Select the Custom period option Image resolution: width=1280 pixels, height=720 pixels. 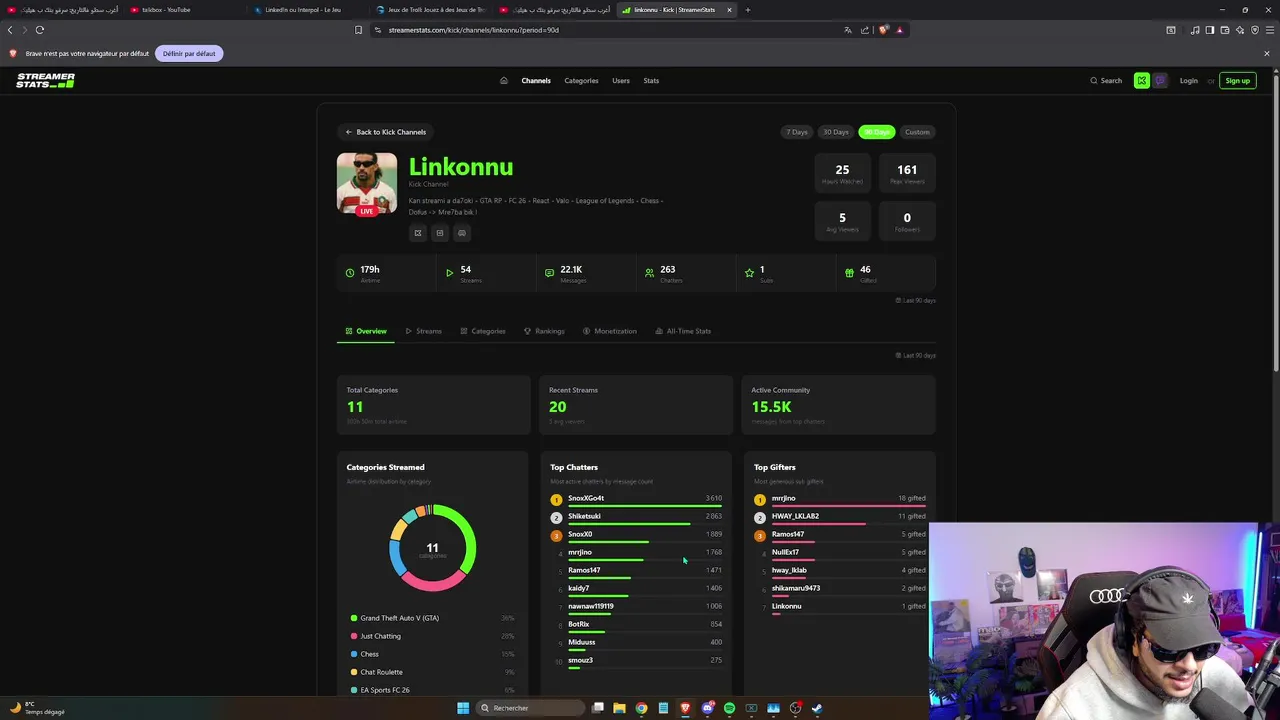[x=917, y=132]
